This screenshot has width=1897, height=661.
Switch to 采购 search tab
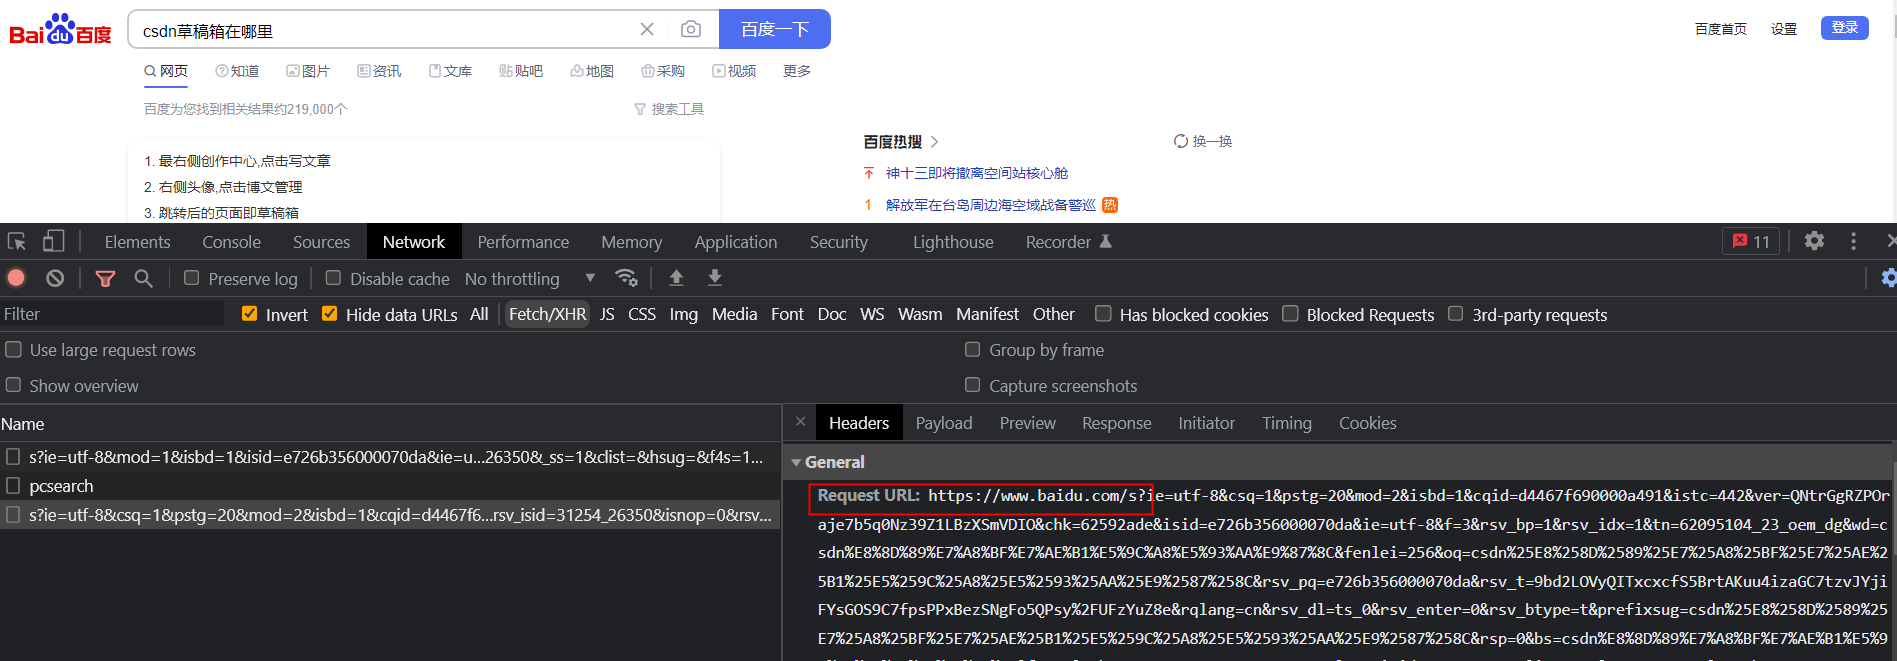(663, 71)
